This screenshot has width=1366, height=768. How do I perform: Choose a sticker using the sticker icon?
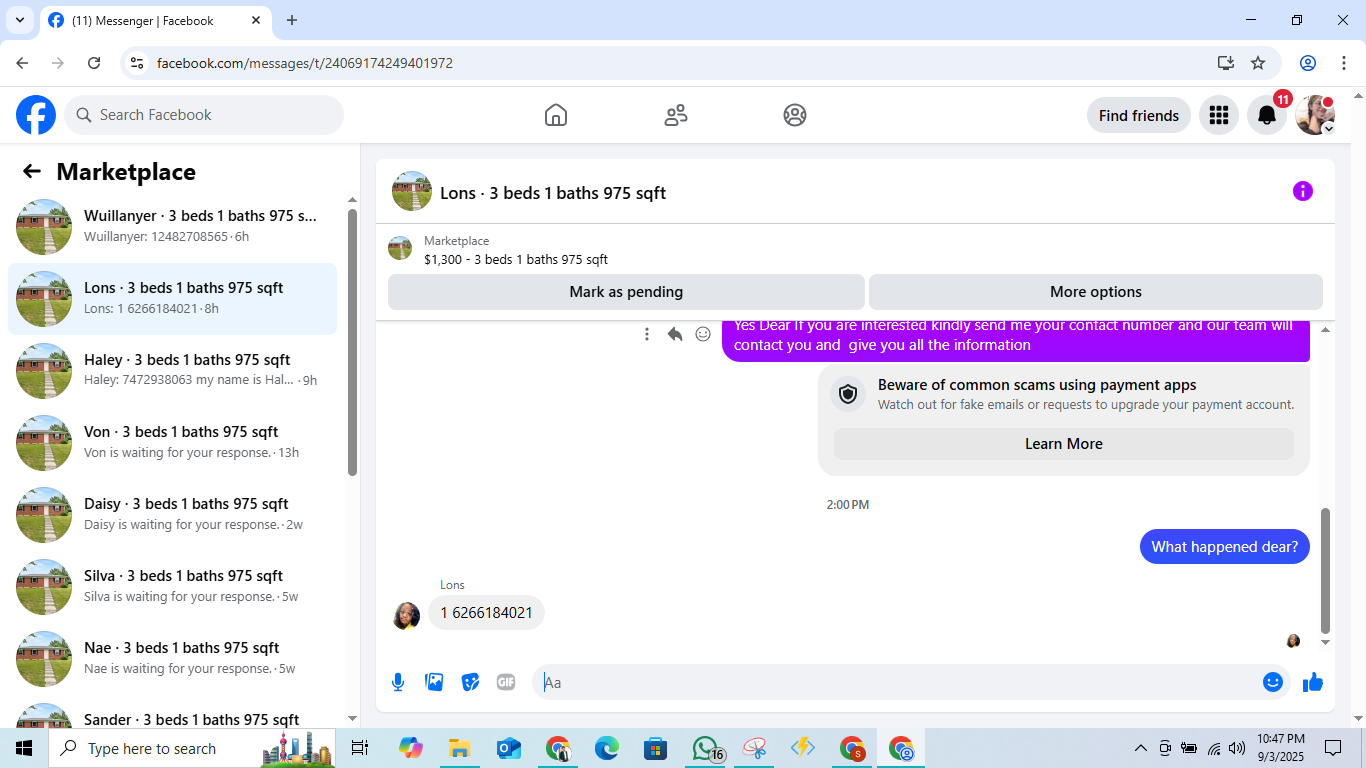tap(470, 682)
